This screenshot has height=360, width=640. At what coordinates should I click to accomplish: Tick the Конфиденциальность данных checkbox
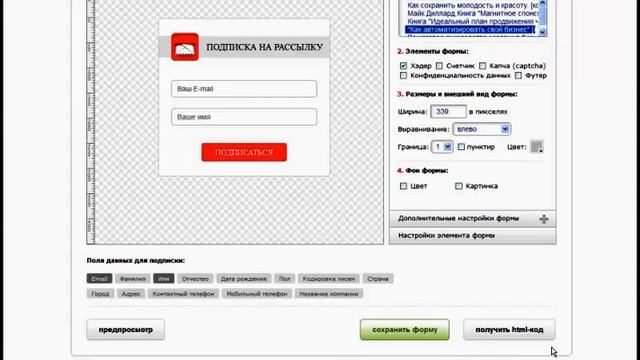click(403, 76)
